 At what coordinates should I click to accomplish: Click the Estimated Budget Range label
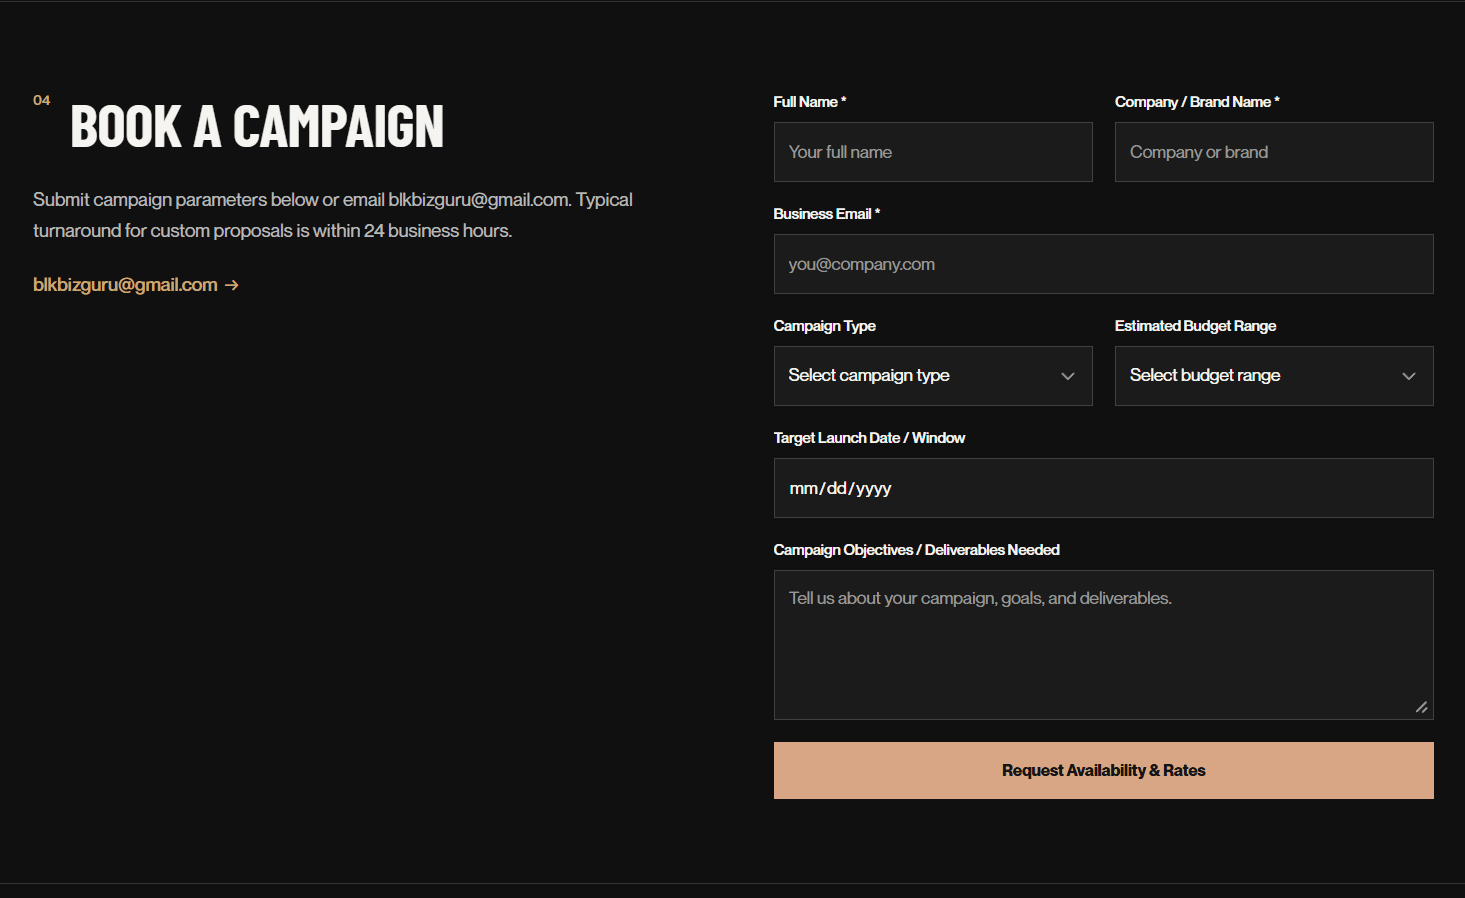[1195, 326]
